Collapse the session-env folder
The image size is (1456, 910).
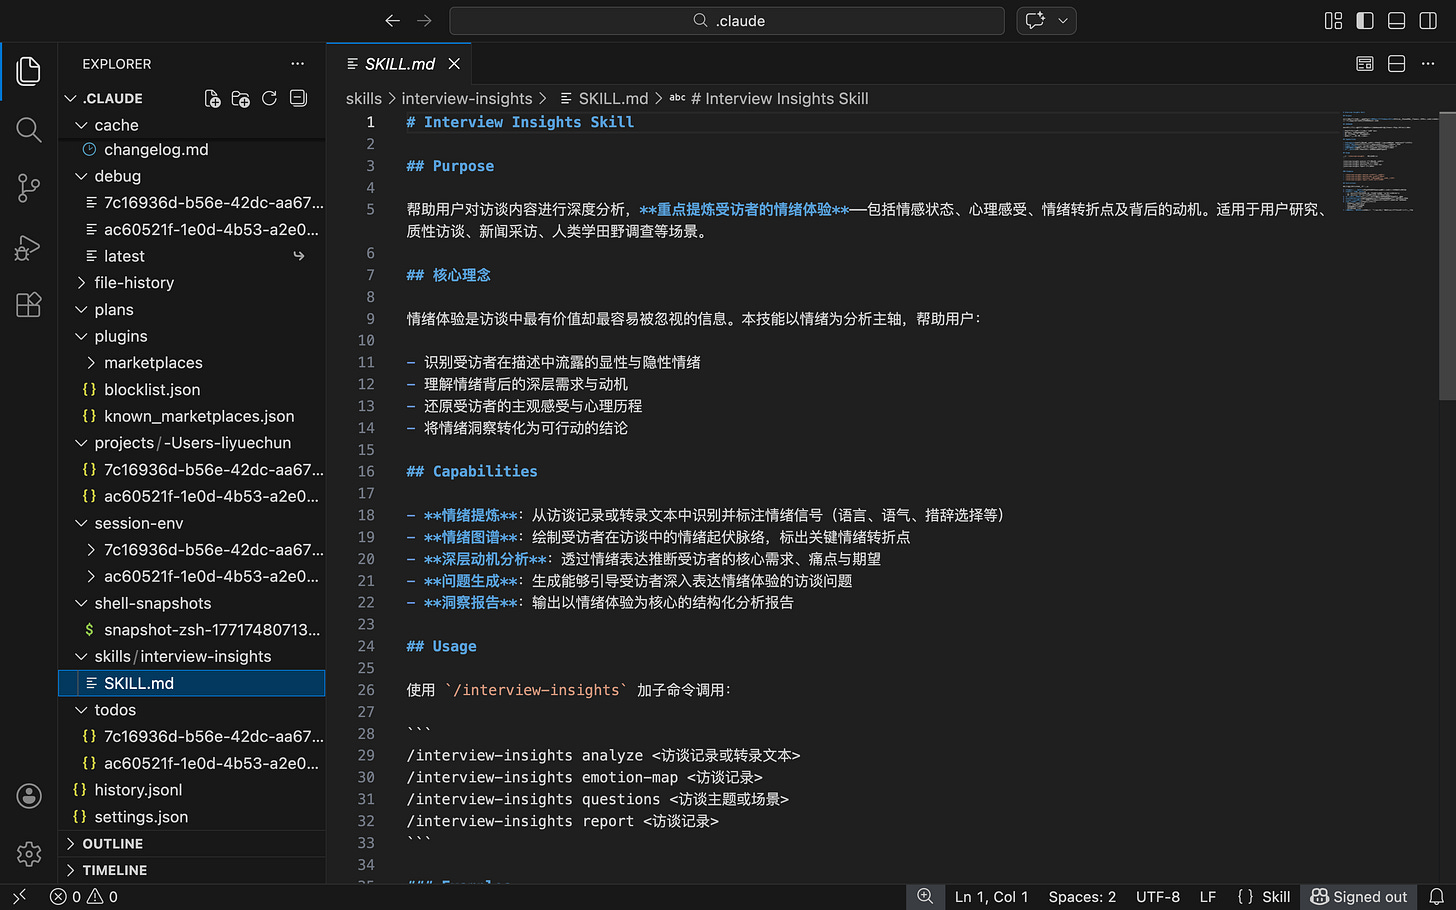(x=81, y=523)
